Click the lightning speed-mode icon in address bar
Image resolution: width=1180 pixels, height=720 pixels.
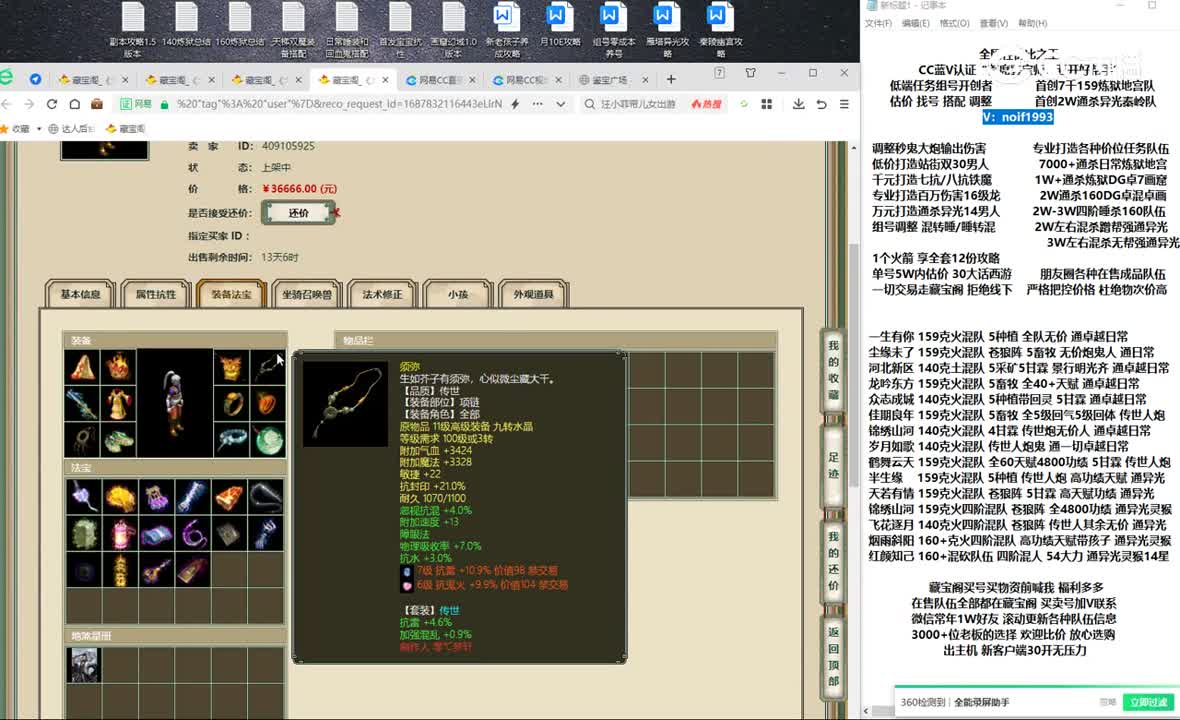(515, 104)
